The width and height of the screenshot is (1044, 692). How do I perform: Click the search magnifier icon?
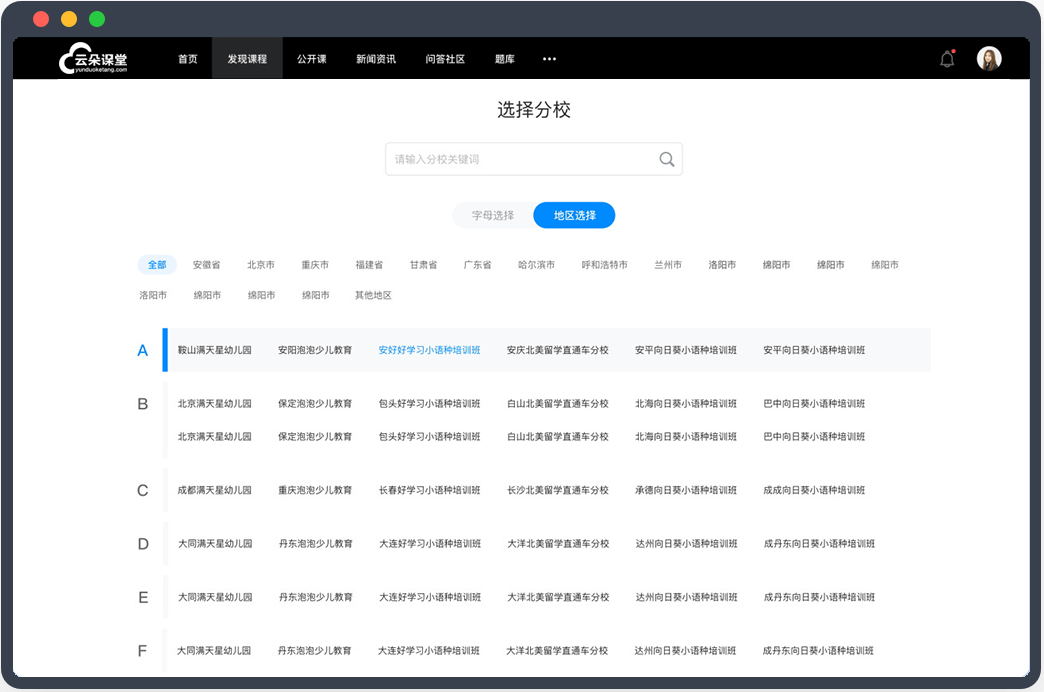tap(666, 159)
